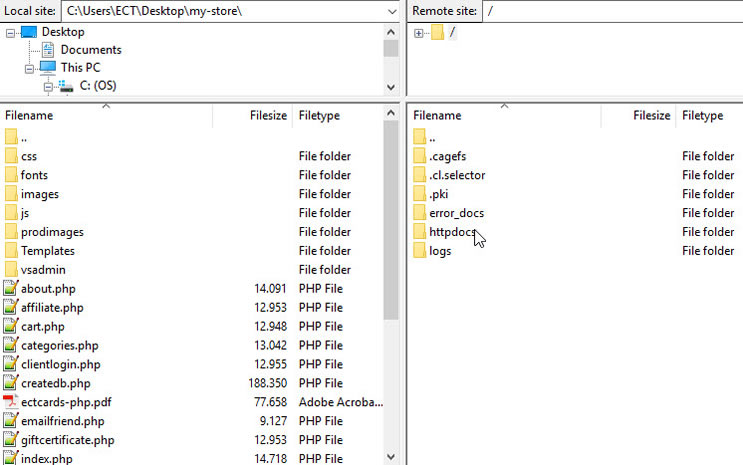Select the remote root folder in tree
Screen dimensions: 743x465
[452, 32]
